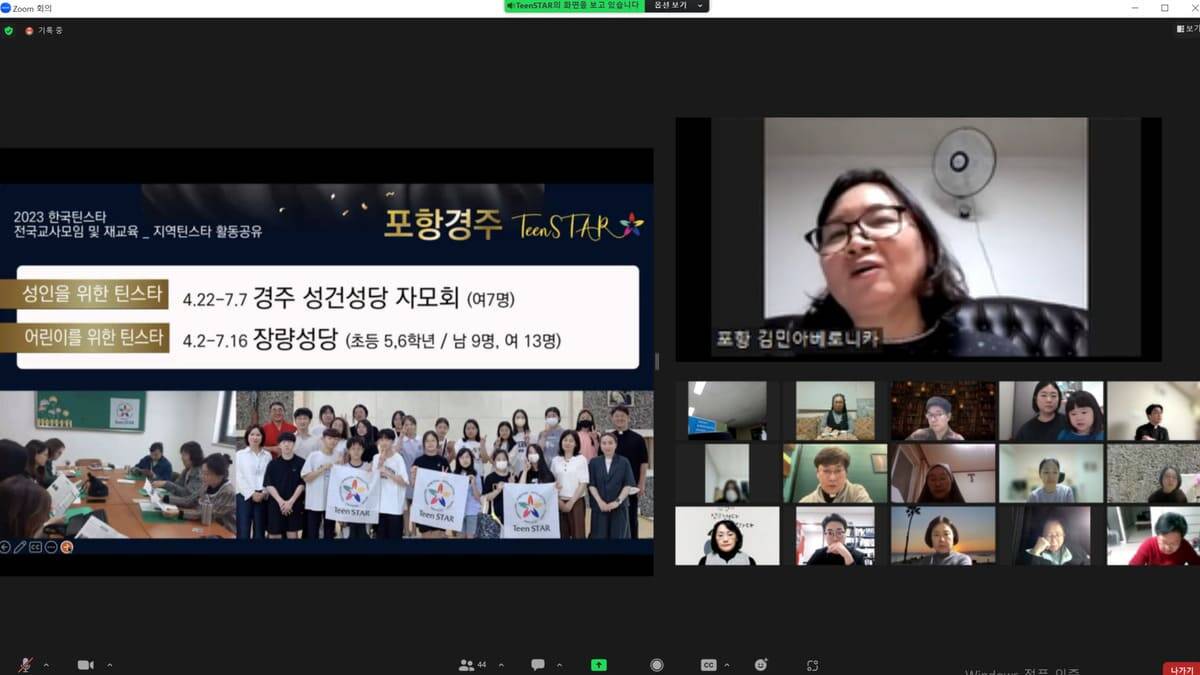Start video with the camera icon
The width and height of the screenshot is (1200, 675).
click(86, 665)
